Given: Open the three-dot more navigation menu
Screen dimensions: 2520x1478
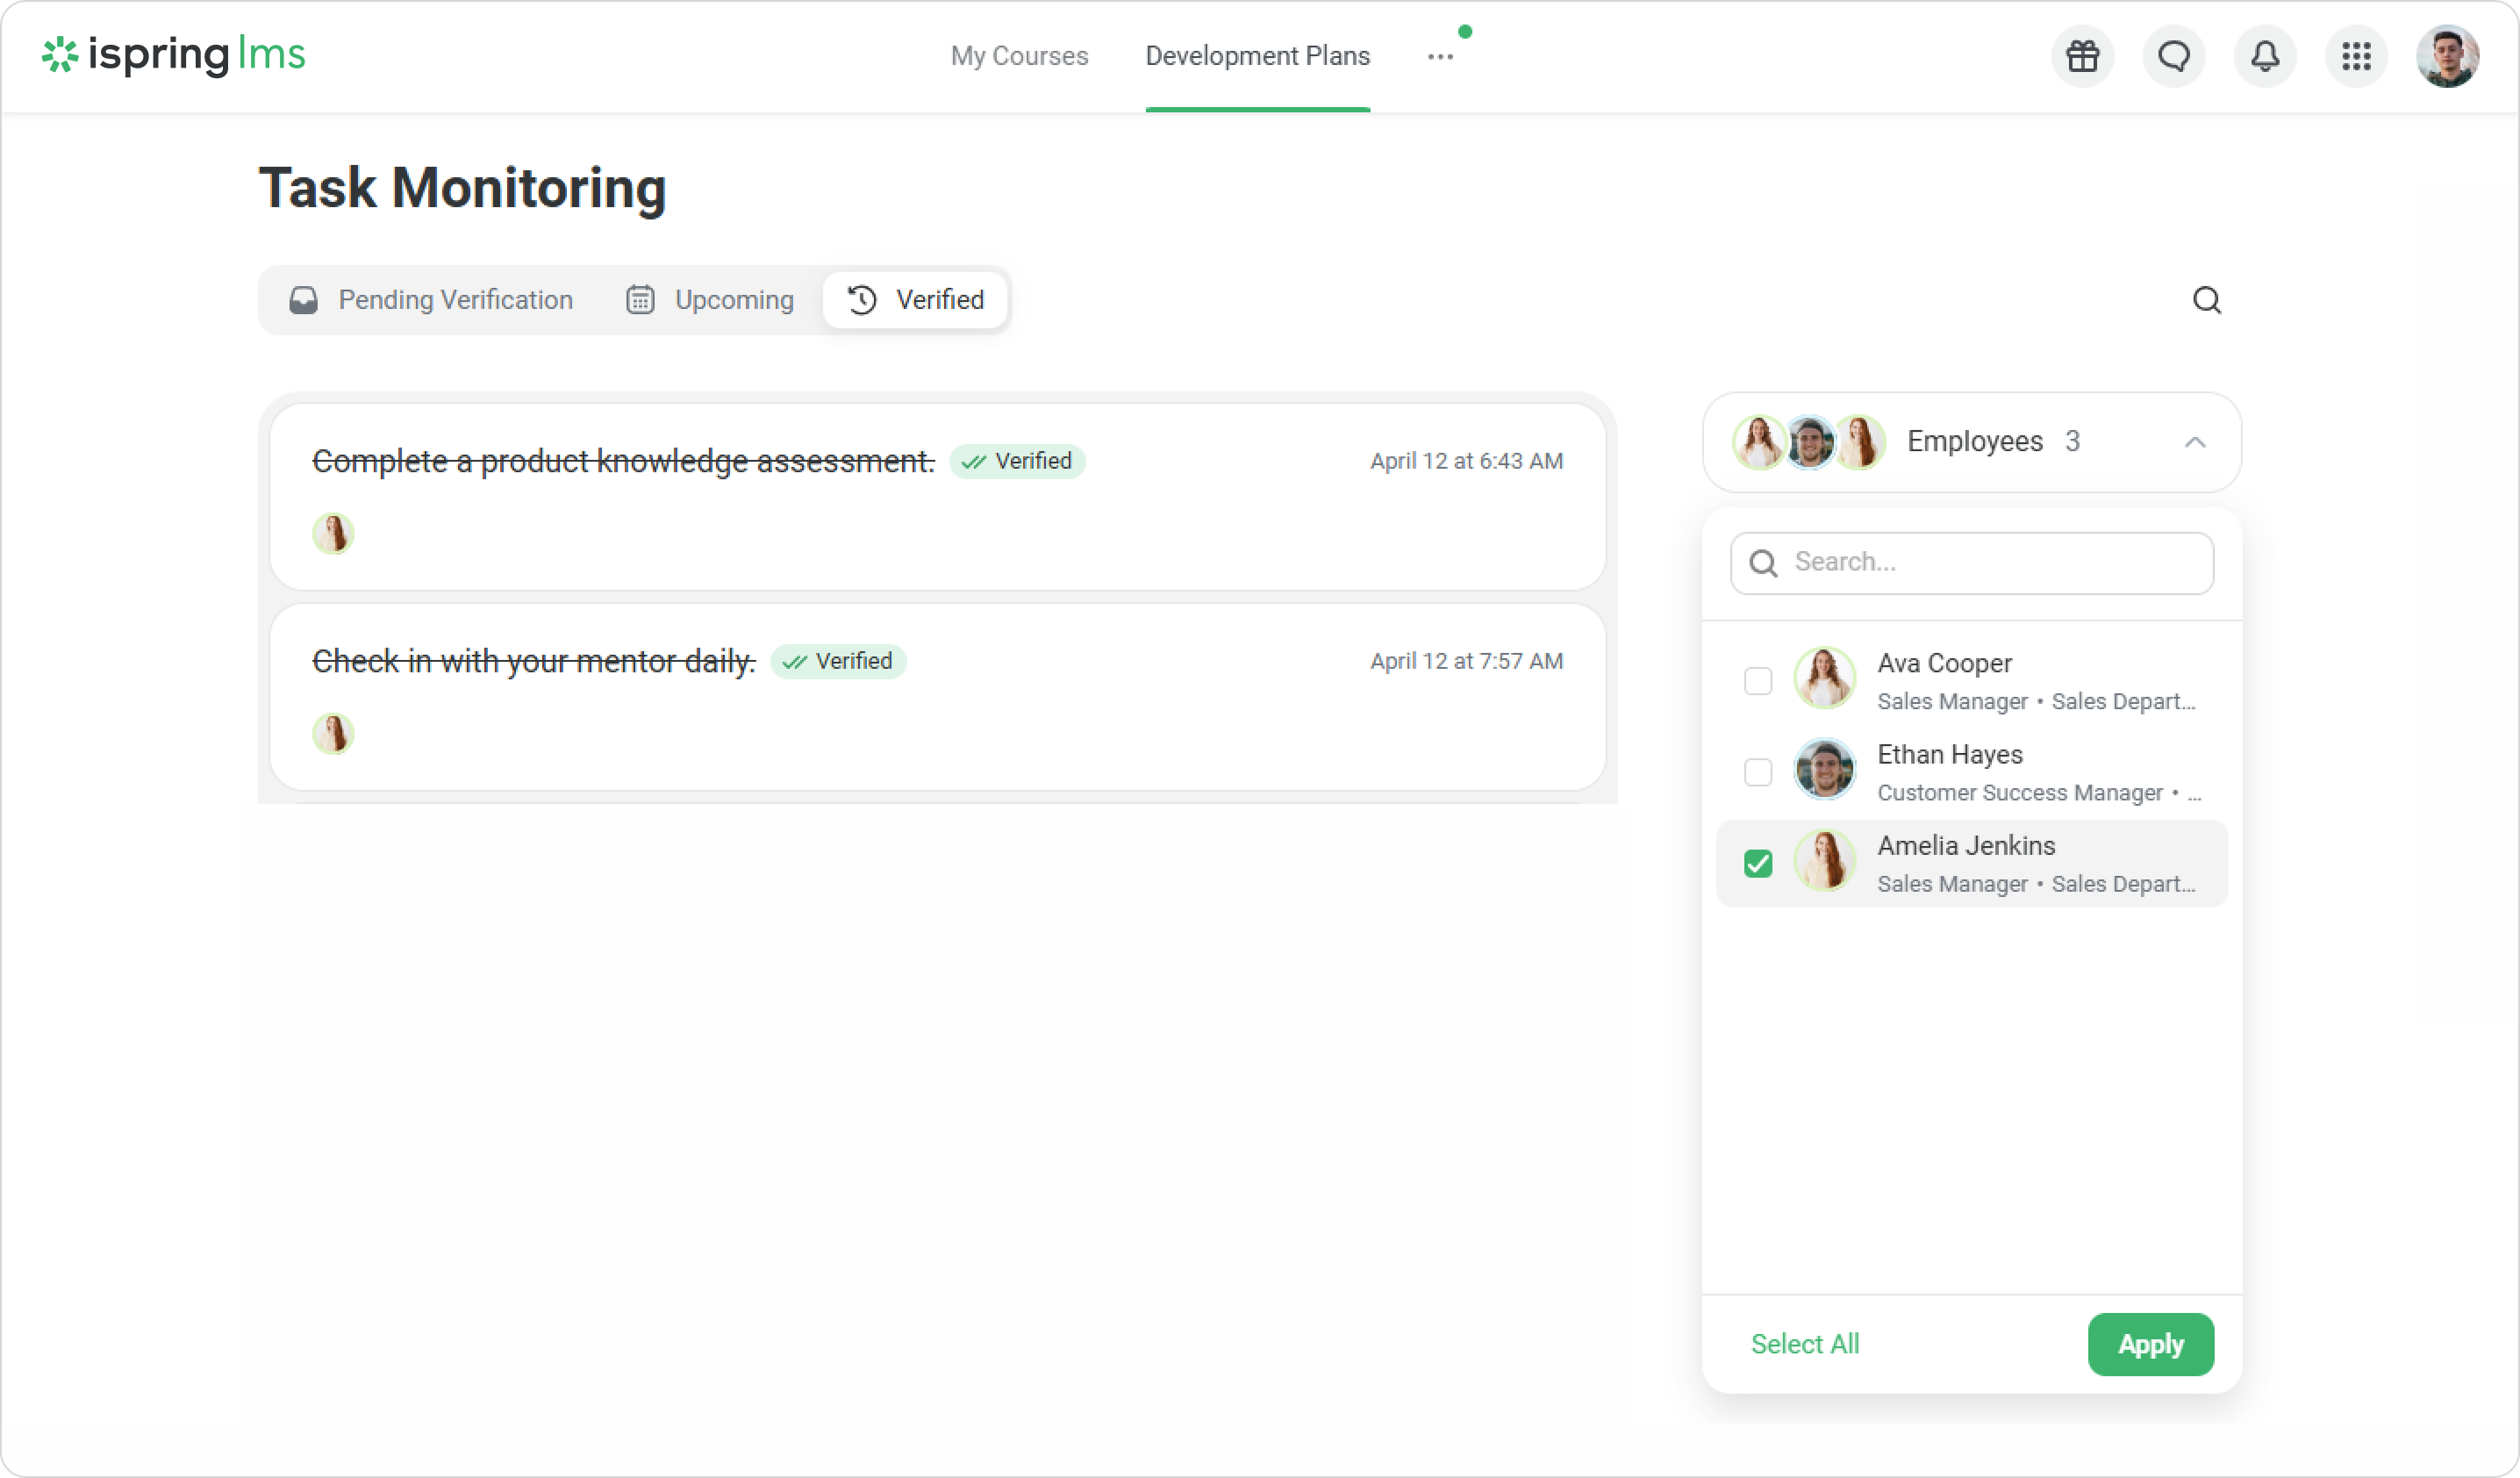Looking at the screenshot, I should coord(1440,57).
